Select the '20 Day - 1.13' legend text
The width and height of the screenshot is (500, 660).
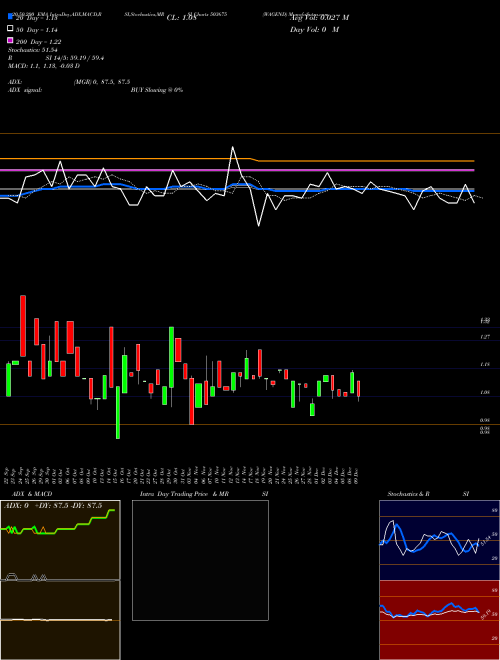36,18
